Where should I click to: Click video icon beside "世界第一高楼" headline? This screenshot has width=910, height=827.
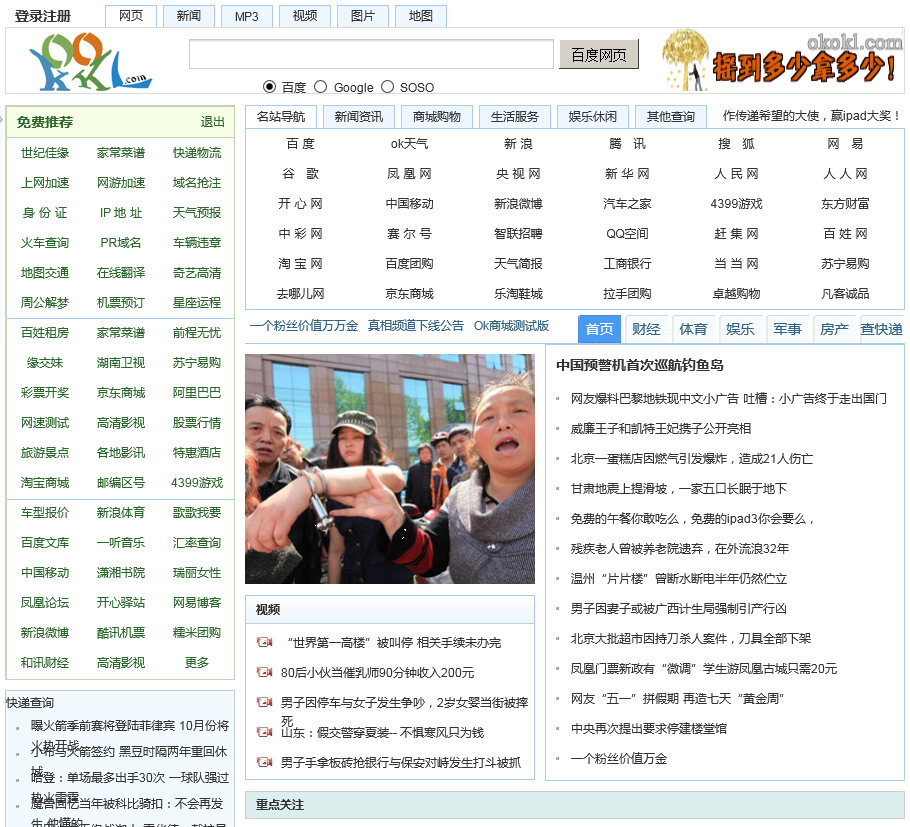(x=264, y=642)
